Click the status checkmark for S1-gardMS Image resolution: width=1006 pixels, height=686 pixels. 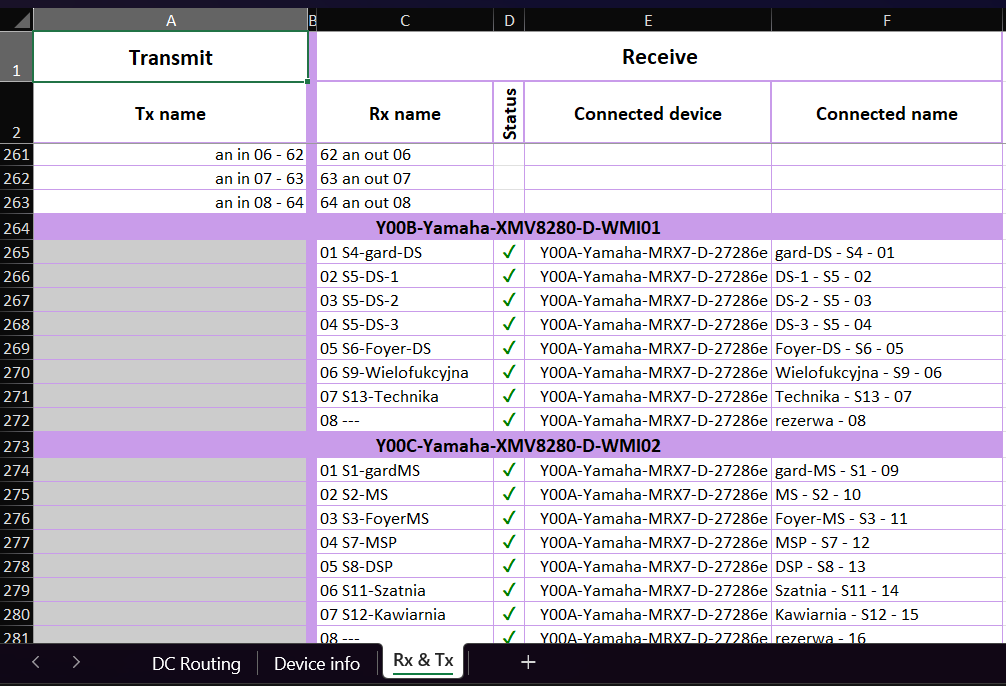click(509, 470)
